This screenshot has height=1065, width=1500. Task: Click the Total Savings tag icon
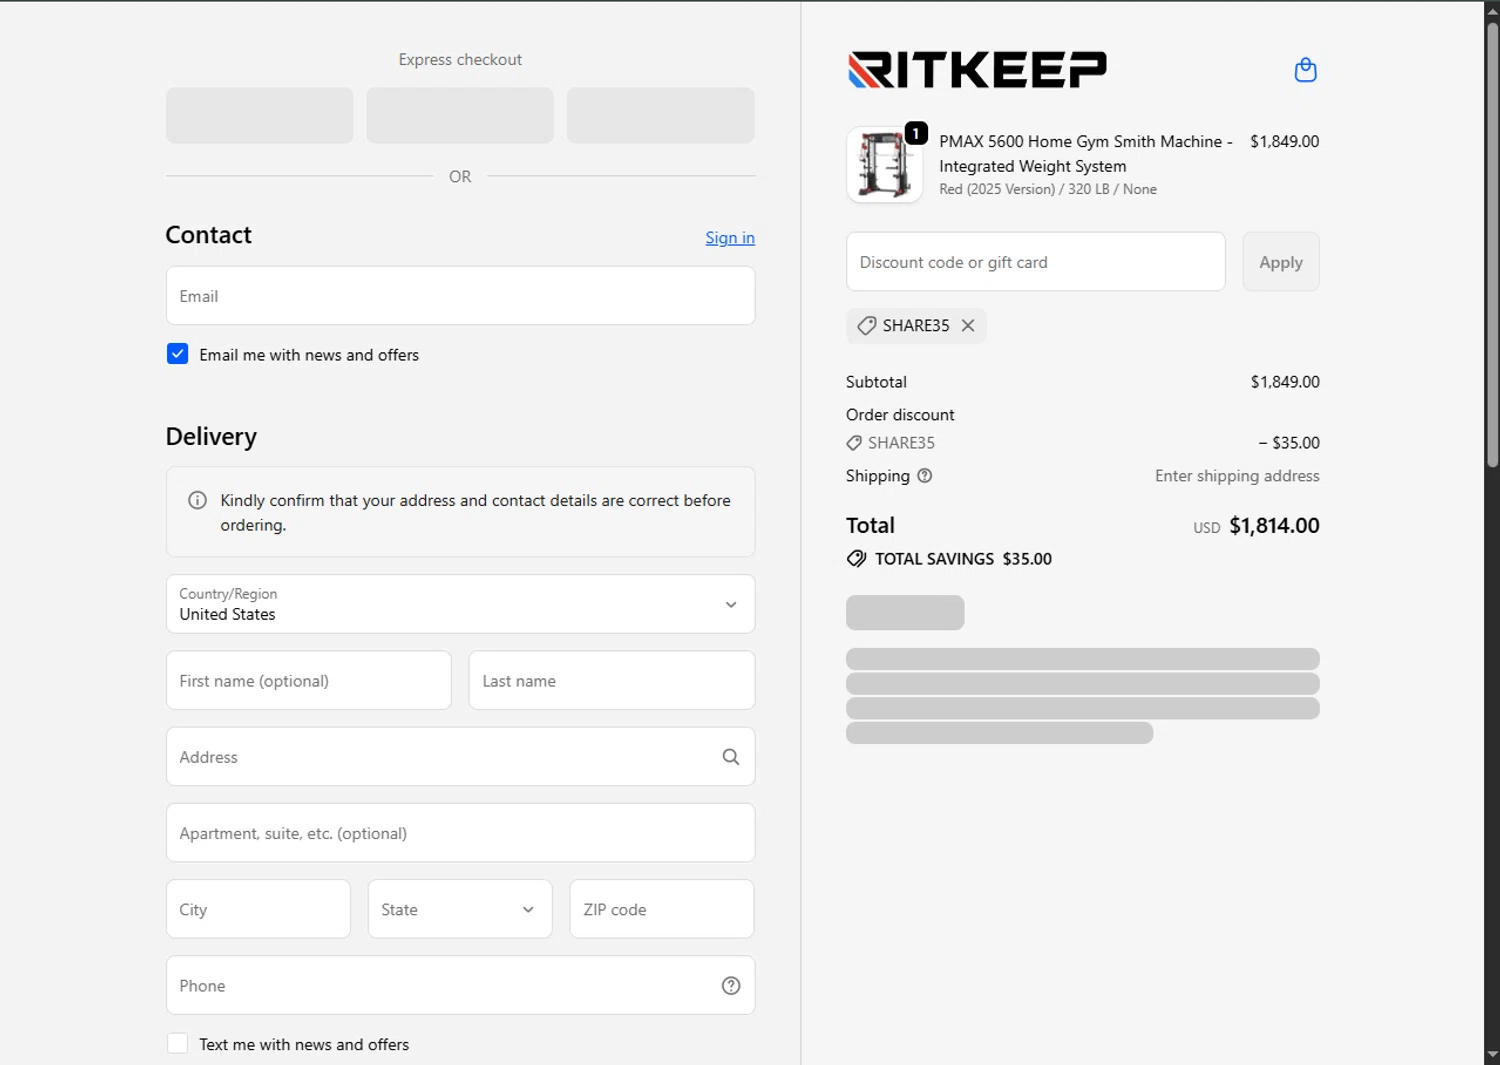[856, 559]
